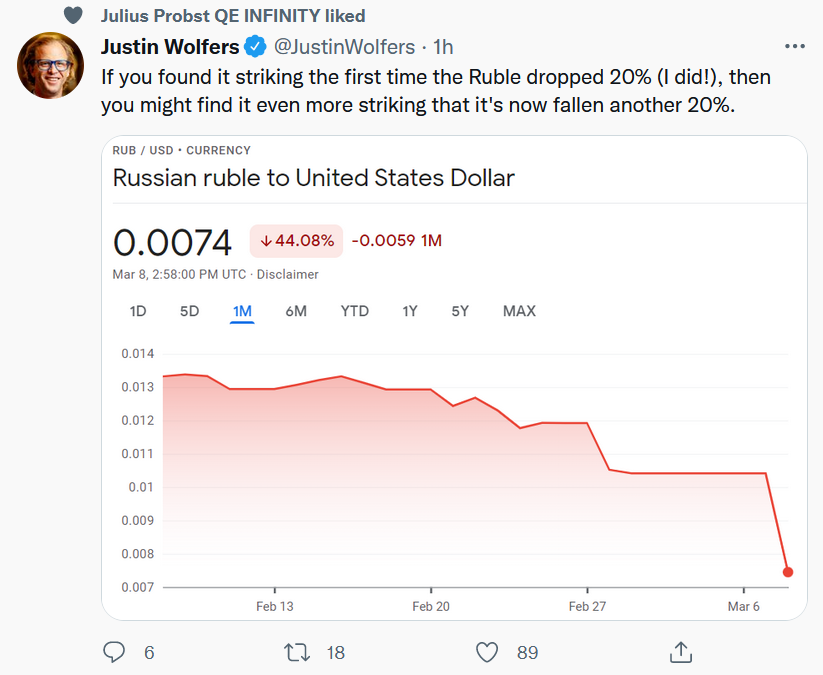Select the MAX chart range
The width and height of the screenshot is (823, 675).
(x=519, y=311)
